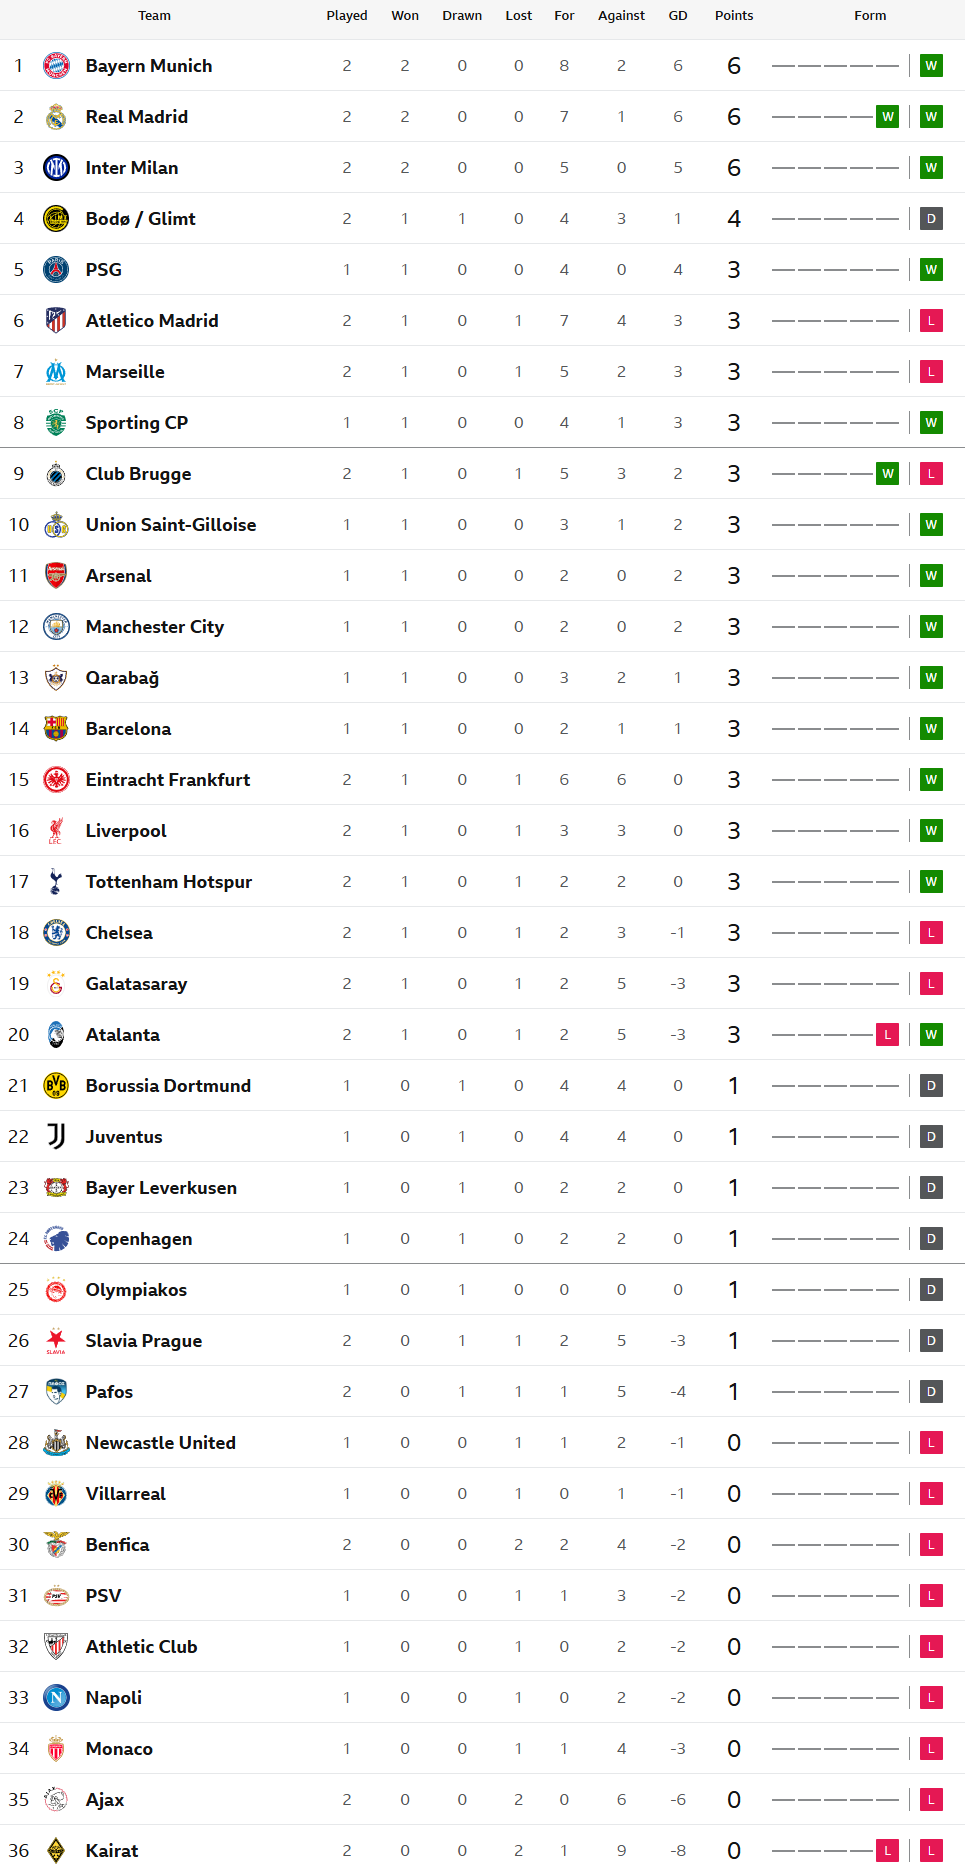Click the Juventus club logo
This screenshot has width=965, height=1875.
pos(56,1137)
